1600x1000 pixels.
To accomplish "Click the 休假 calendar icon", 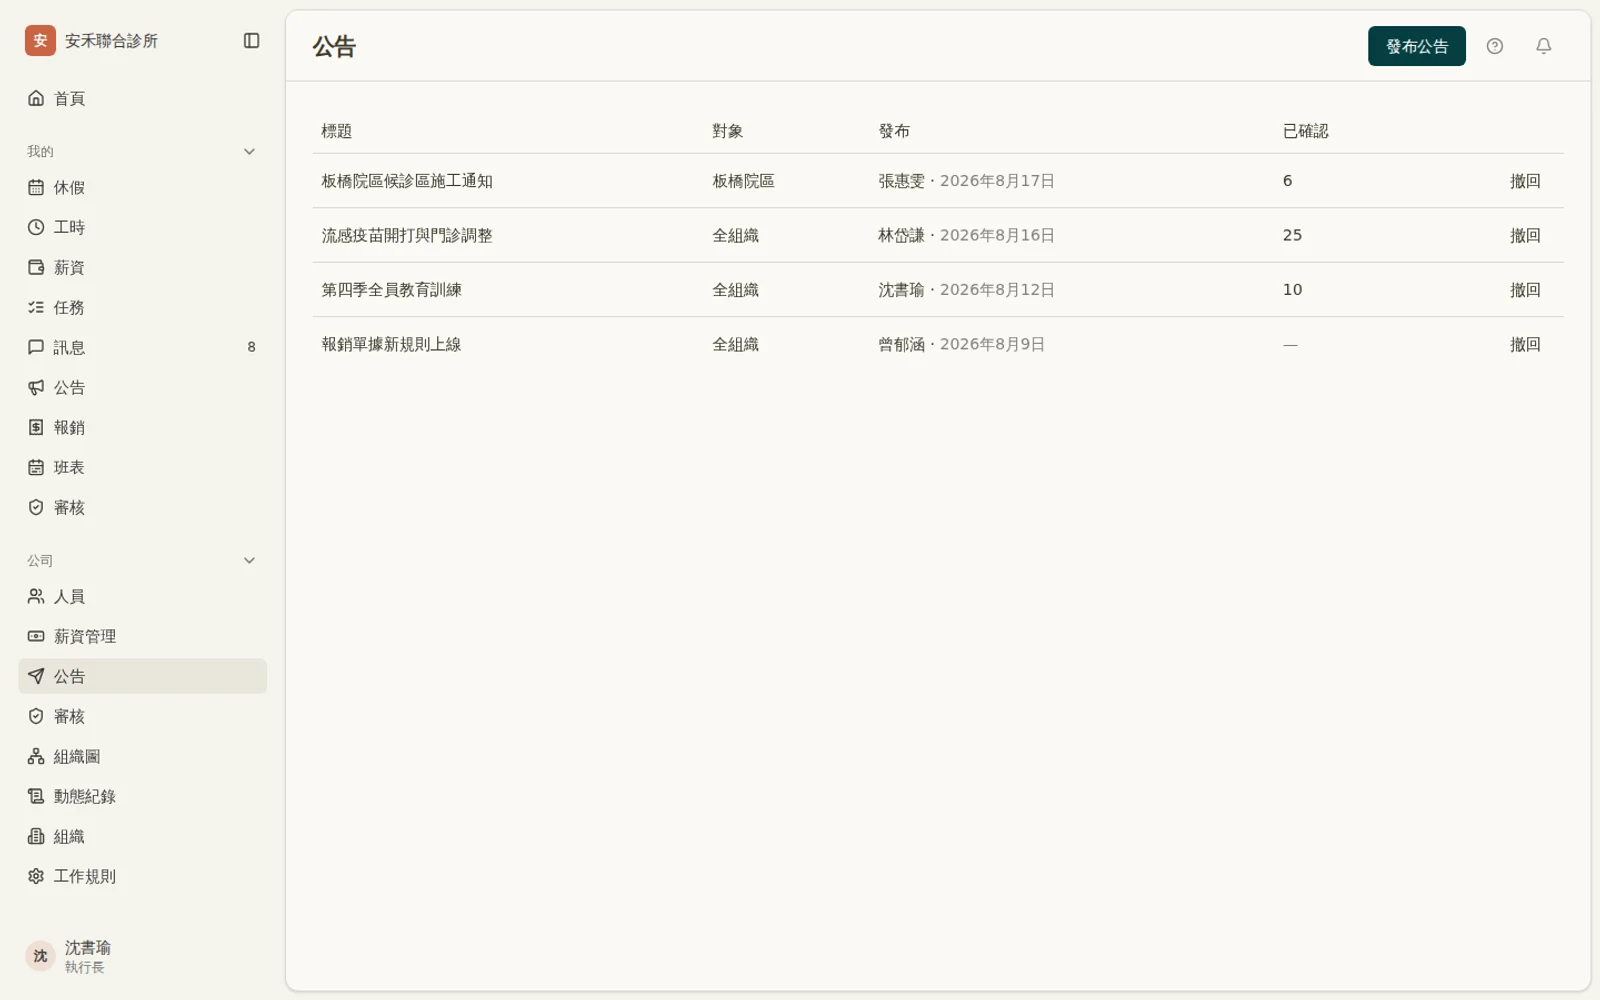I will pyautogui.click(x=36, y=187).
